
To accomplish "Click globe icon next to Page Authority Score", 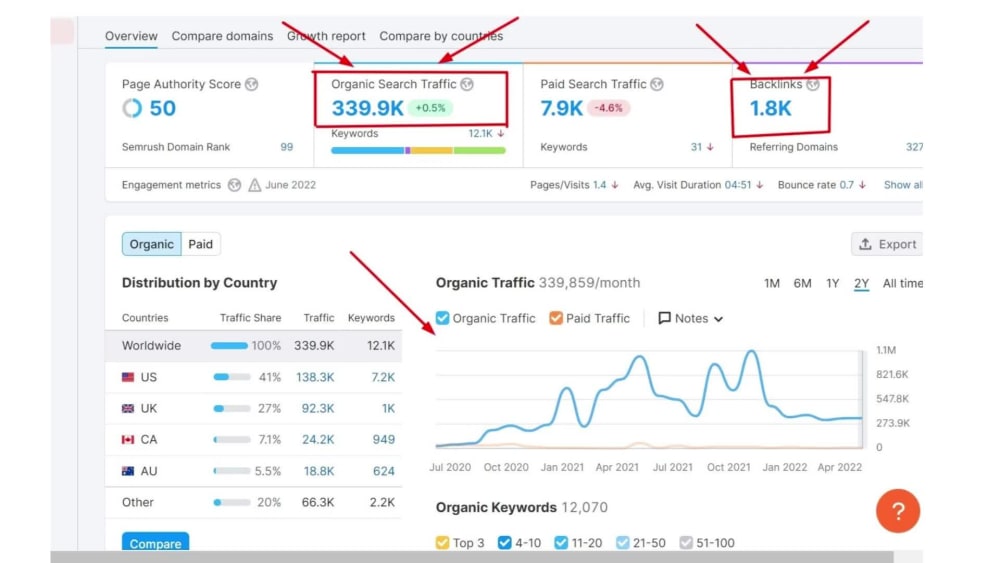I will (x=252, y=84).
